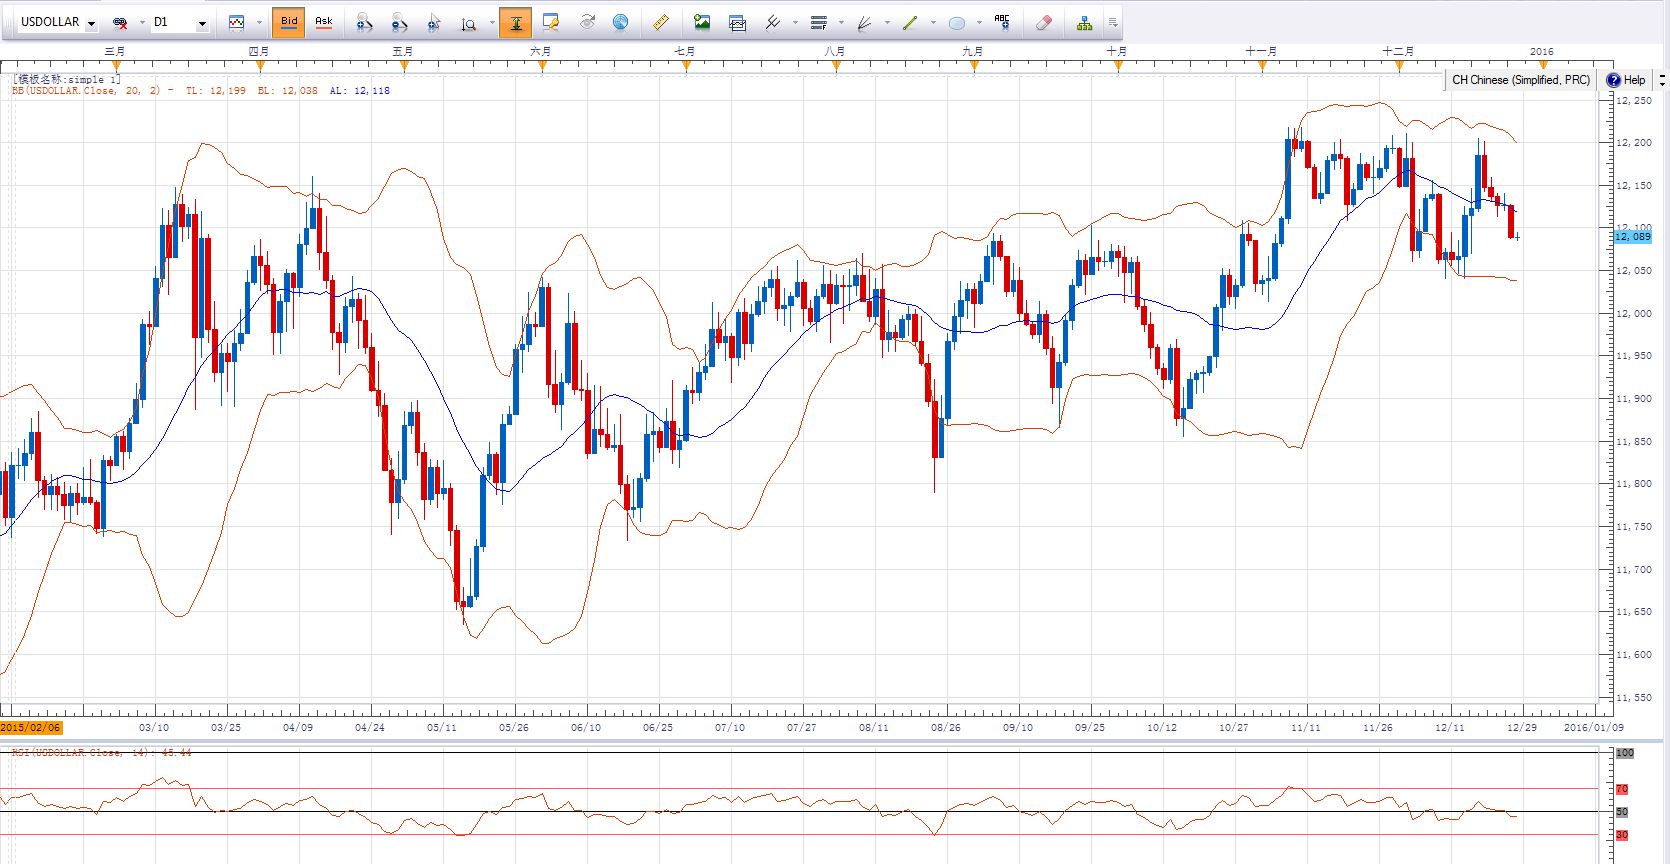Expand the ellipse shape dropdown arrow
Viewport: 1670px width, 864px height.
979,22
